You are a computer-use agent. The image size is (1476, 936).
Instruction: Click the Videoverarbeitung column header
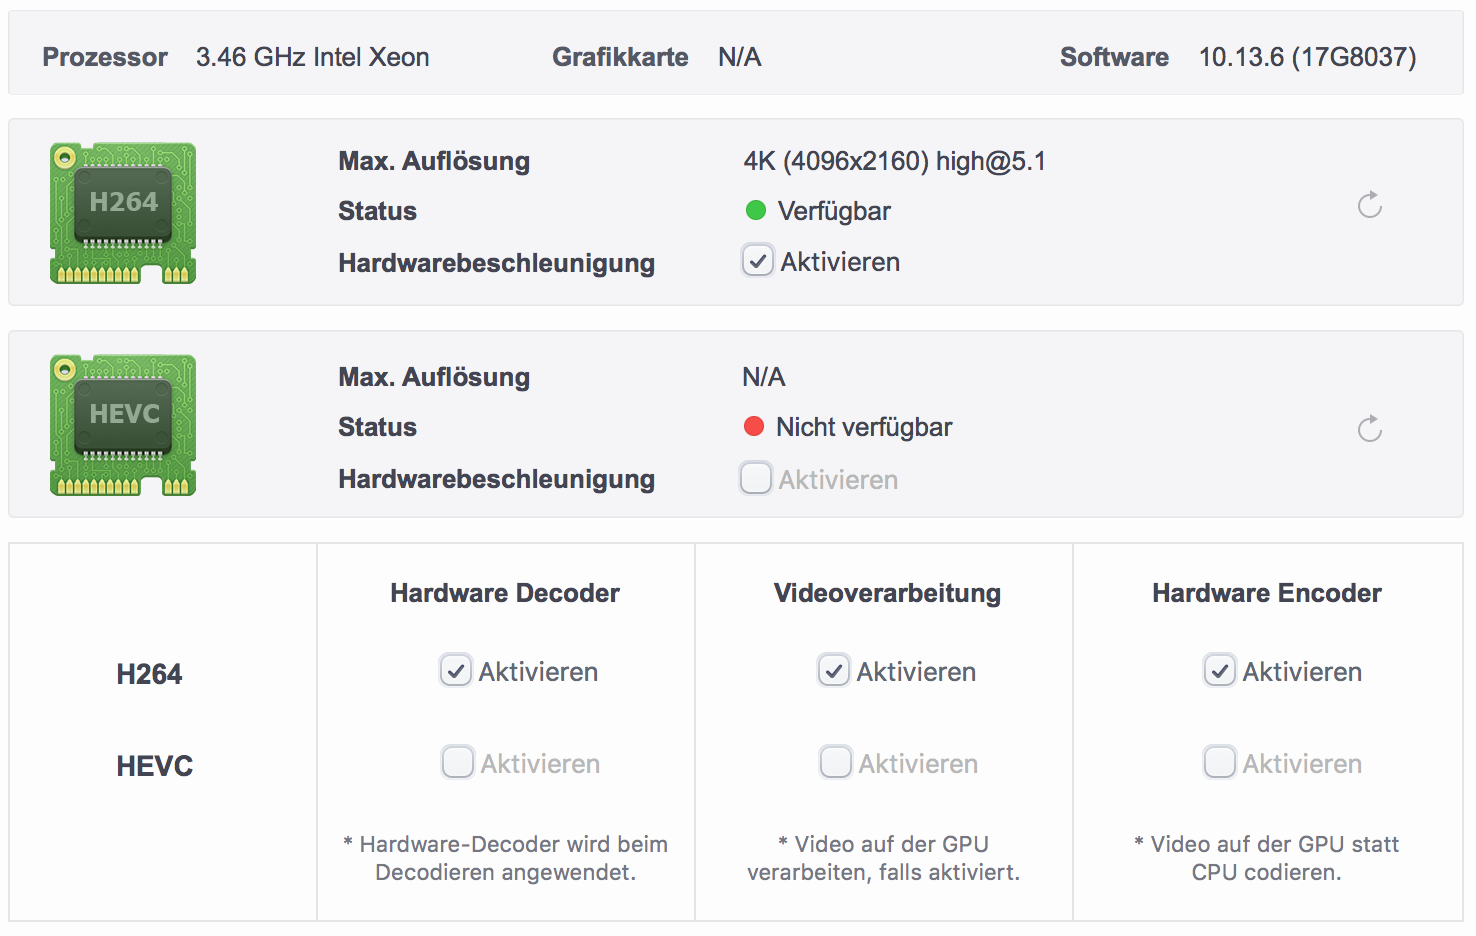click(887, 593)
